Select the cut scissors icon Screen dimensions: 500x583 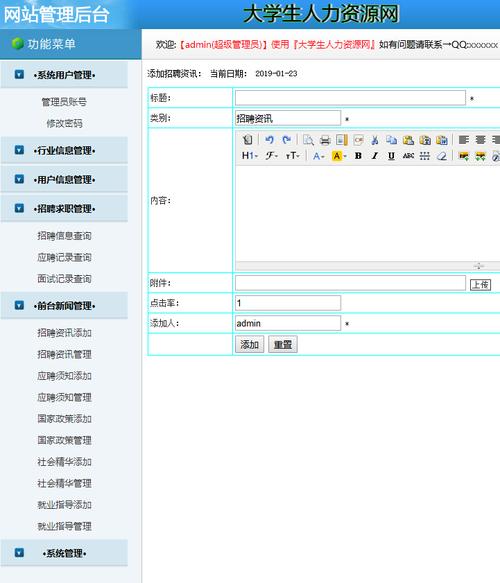[375, 140]
